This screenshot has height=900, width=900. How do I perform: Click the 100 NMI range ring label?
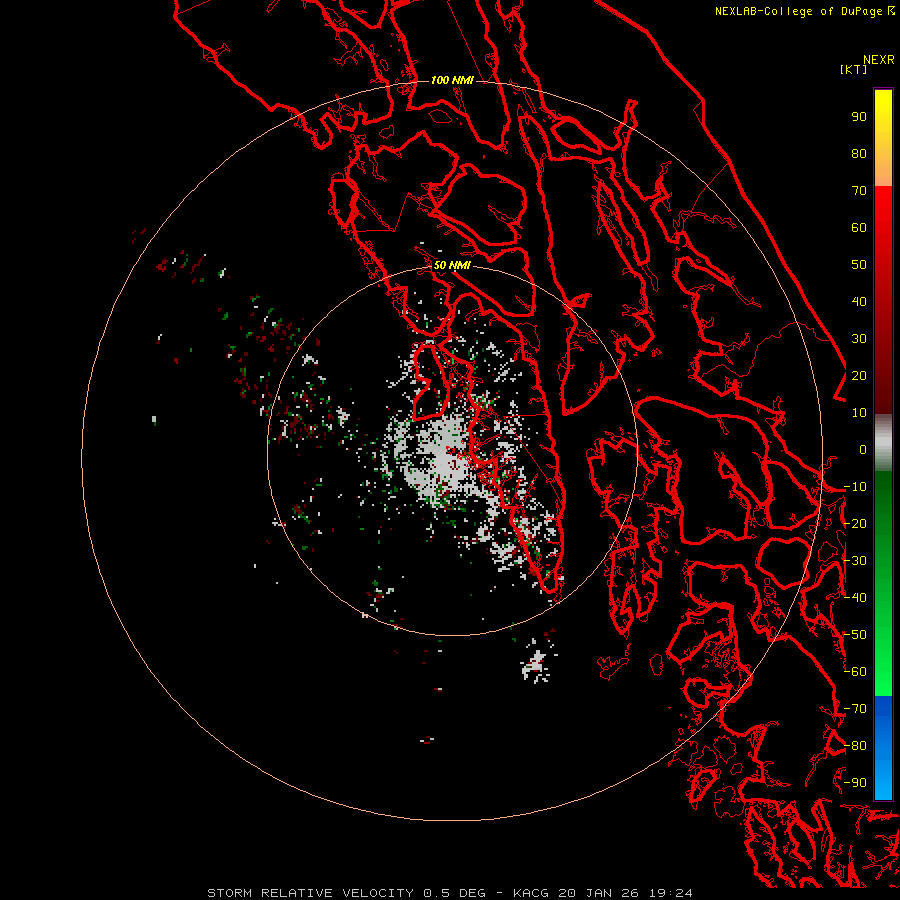click(452, 80)
